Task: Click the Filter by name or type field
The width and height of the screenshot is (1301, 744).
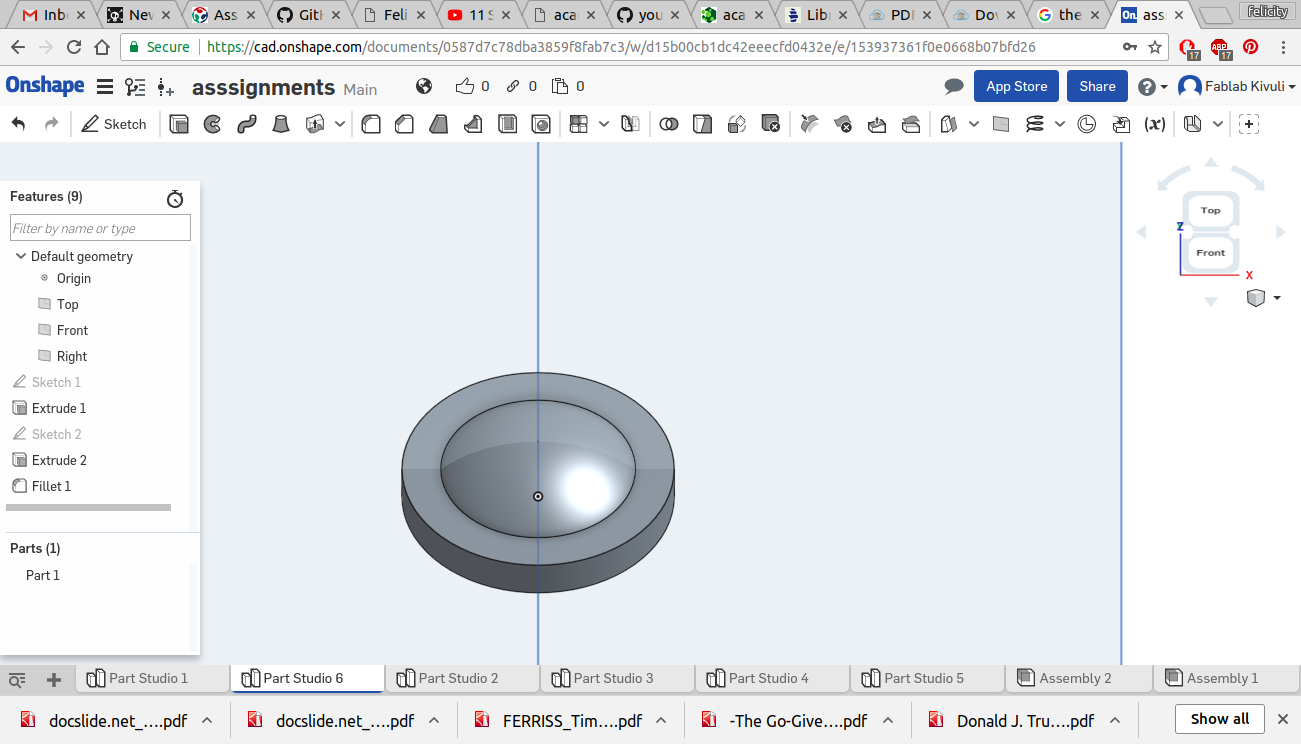Action: (100, 228)
